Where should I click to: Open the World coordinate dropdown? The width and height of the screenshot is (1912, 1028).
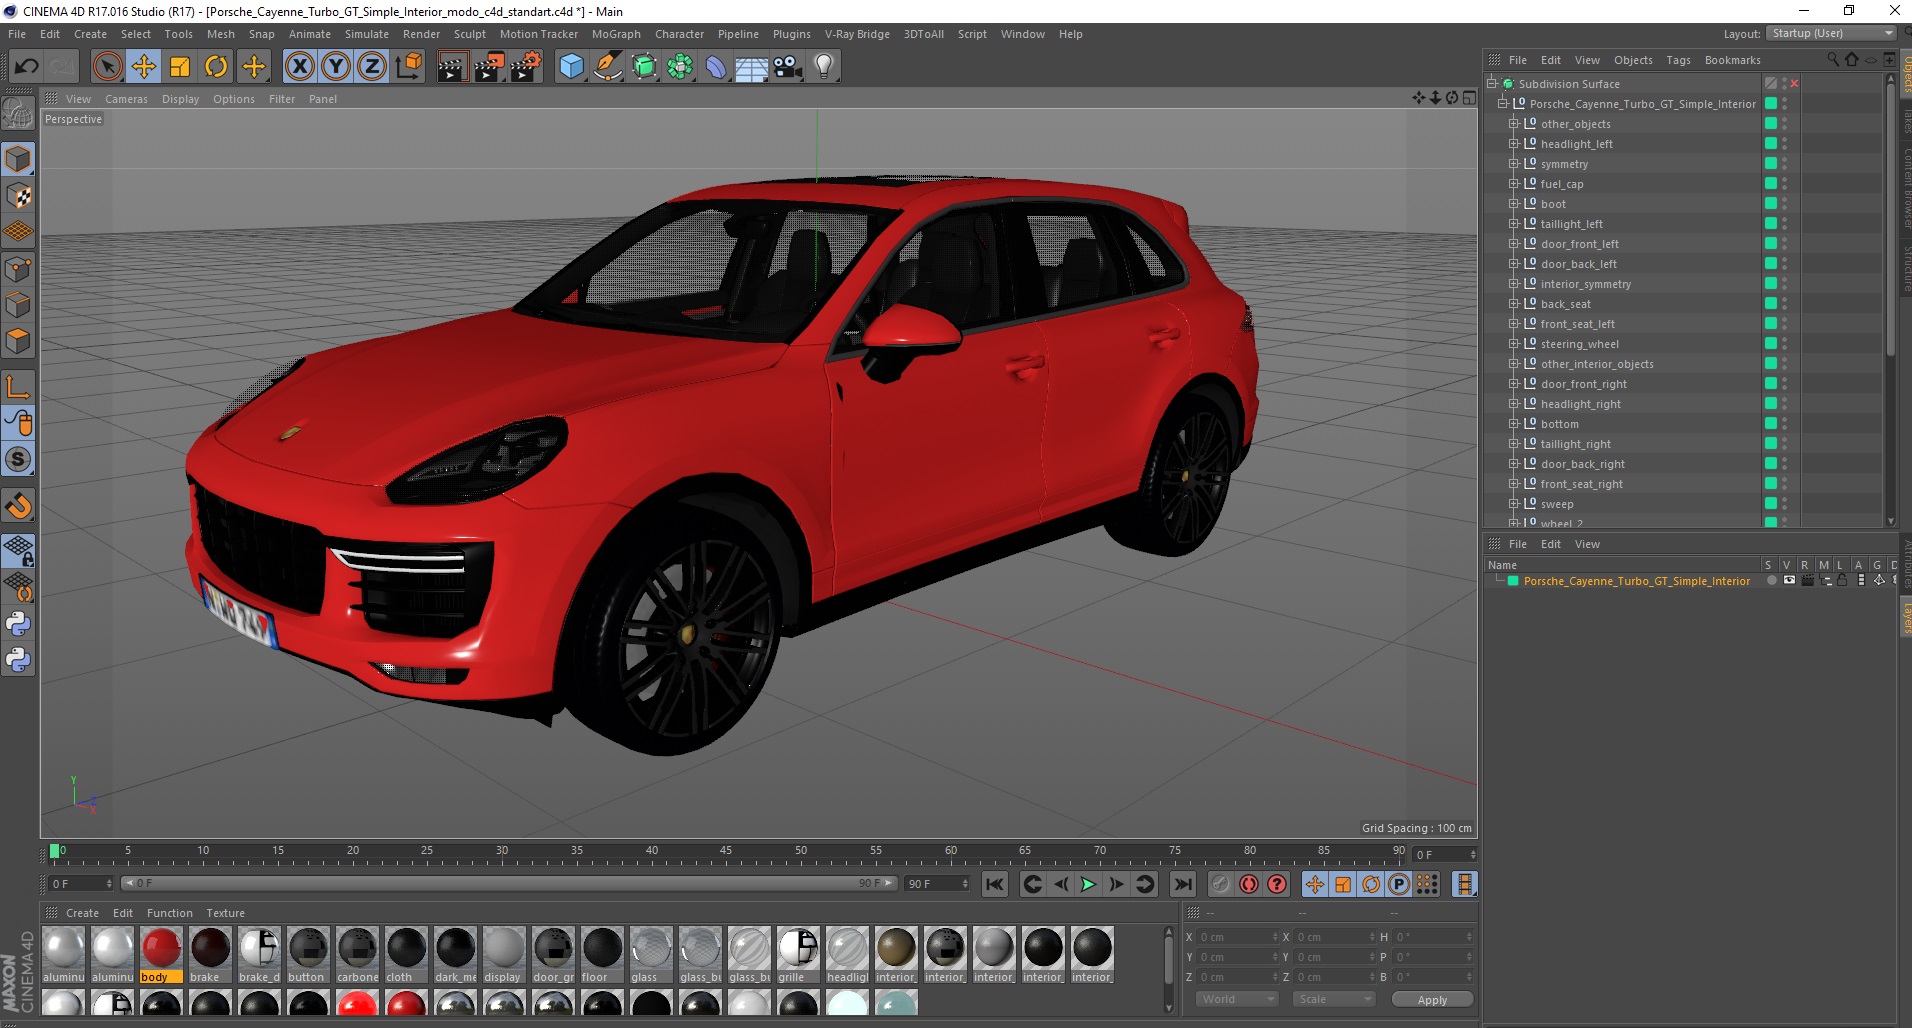coord(1237,999)
